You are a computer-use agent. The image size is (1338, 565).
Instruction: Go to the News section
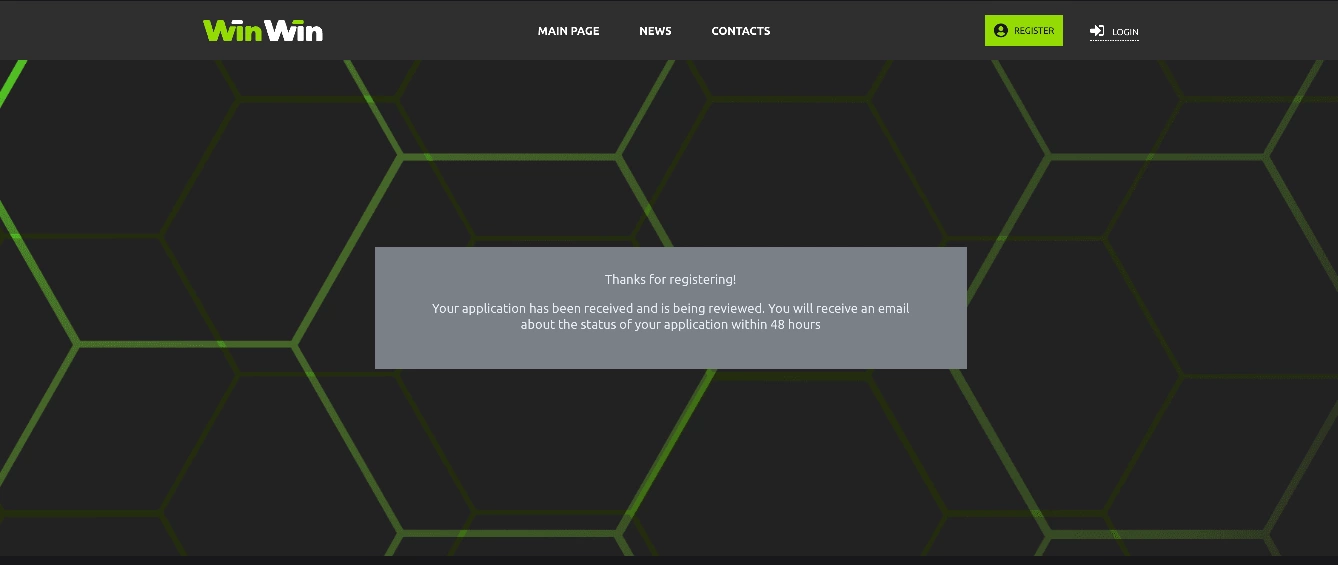coord(655,31)
